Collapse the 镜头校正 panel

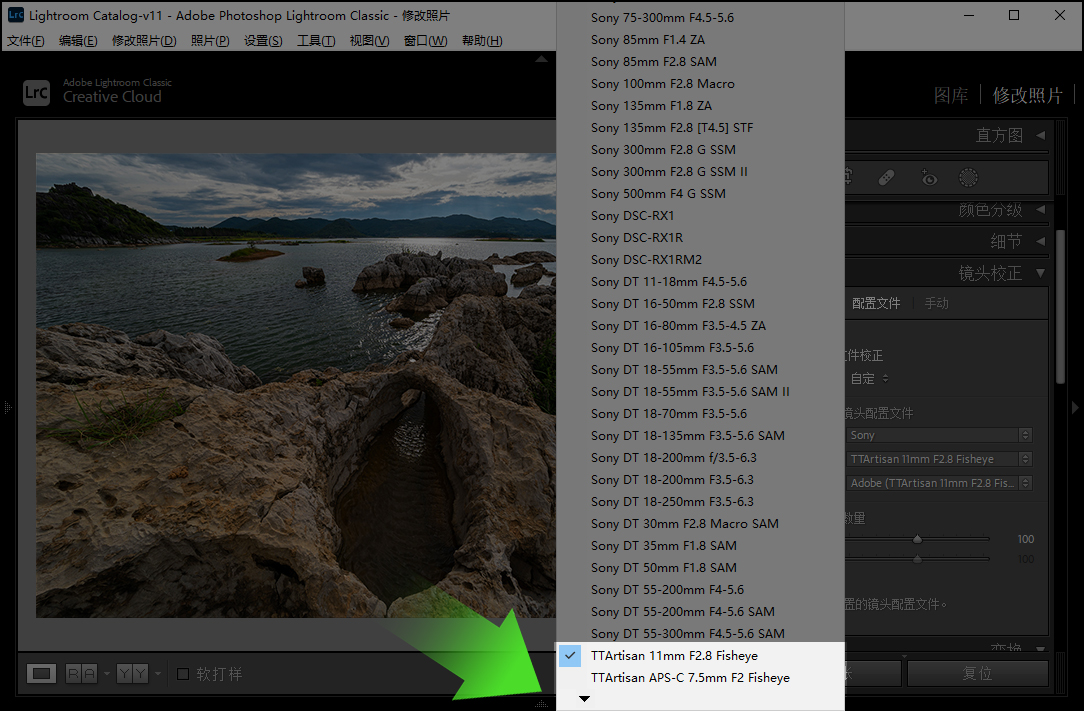(1040, 273)
